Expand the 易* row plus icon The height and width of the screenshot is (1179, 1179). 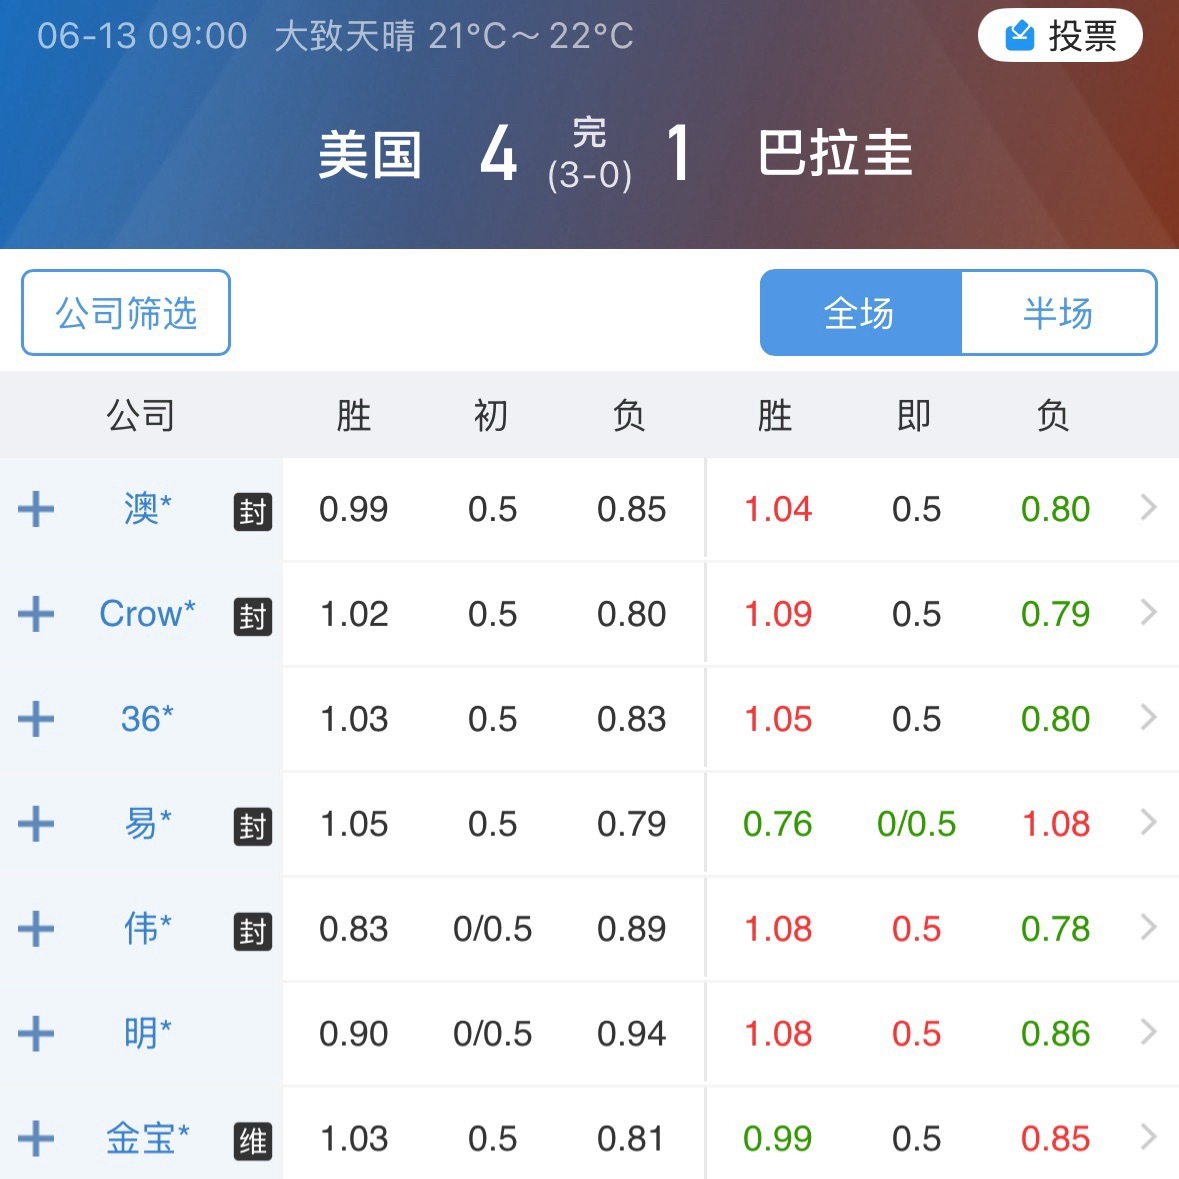click(x=36, y=823)
